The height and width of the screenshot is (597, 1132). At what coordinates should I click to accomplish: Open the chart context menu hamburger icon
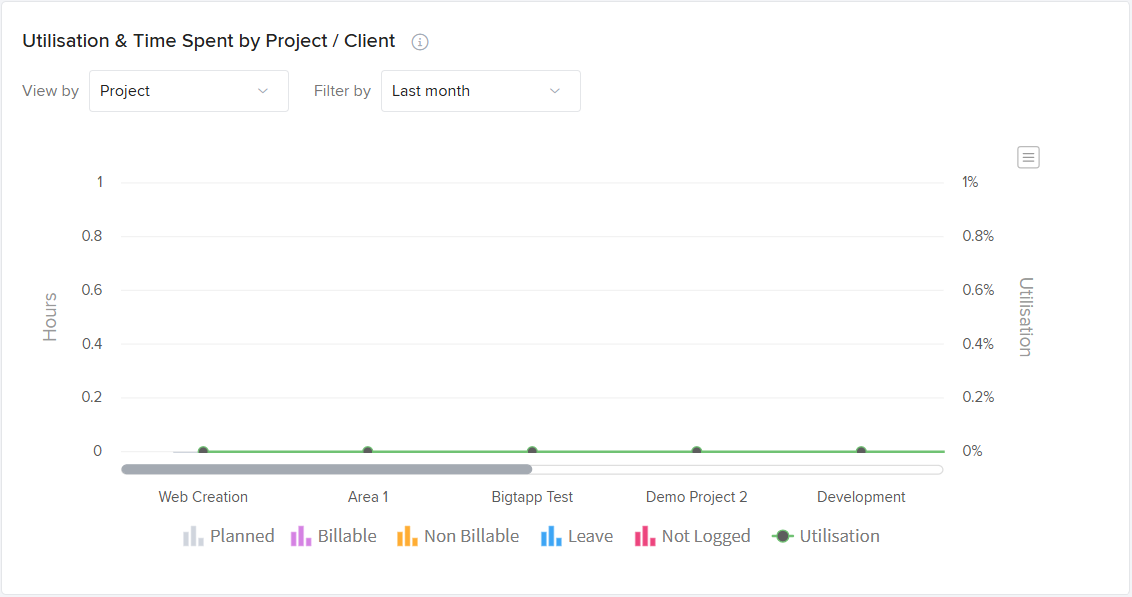point(1028,157)
